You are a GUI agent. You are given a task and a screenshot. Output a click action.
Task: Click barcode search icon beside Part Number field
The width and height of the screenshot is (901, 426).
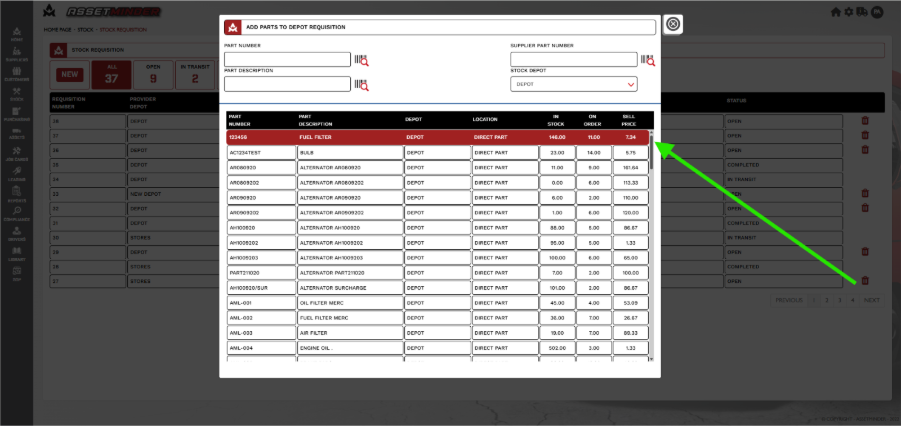pyautogui.click(x=361, y=60)
